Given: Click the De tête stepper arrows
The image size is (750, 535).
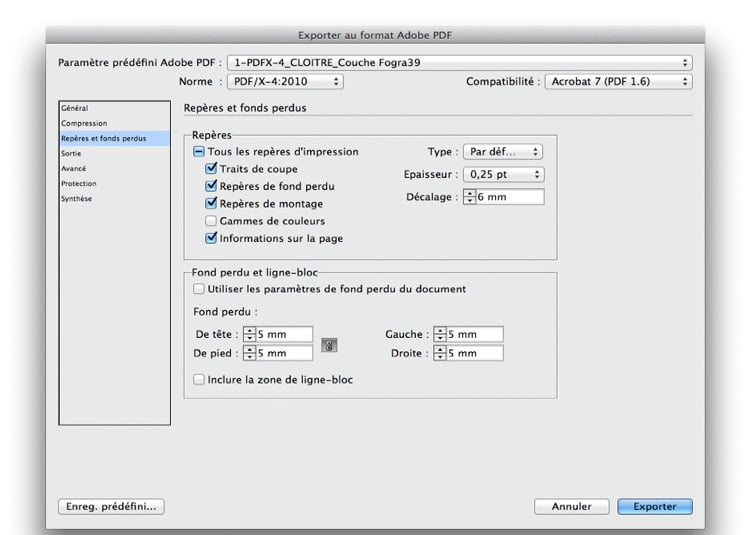Looking at the screenshot, I should pos(249,334).
